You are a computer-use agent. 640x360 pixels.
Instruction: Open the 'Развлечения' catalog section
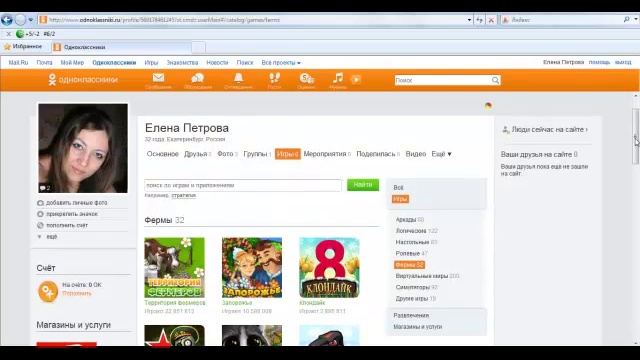[x=411, y=316]
